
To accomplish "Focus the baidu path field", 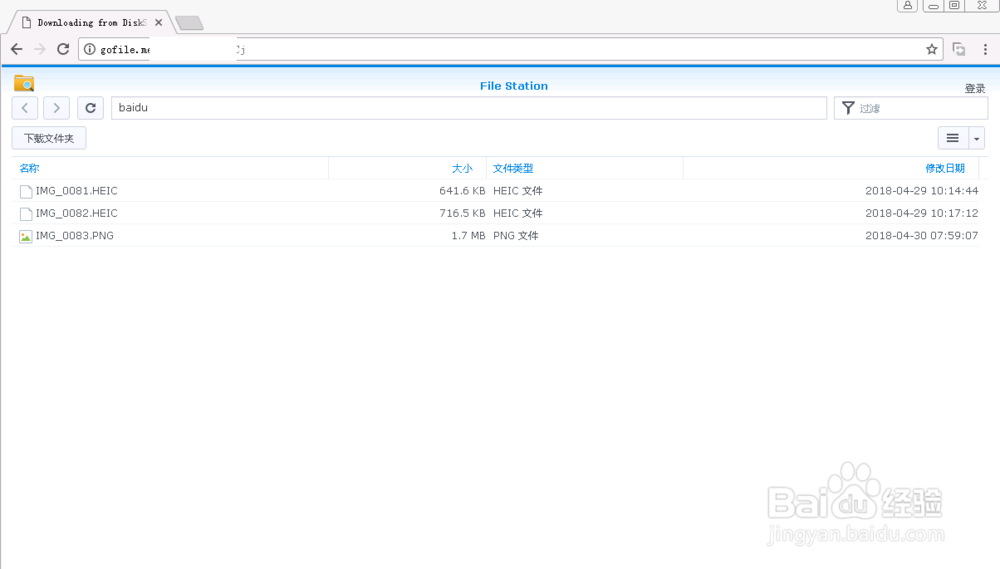I will point(469,108).
